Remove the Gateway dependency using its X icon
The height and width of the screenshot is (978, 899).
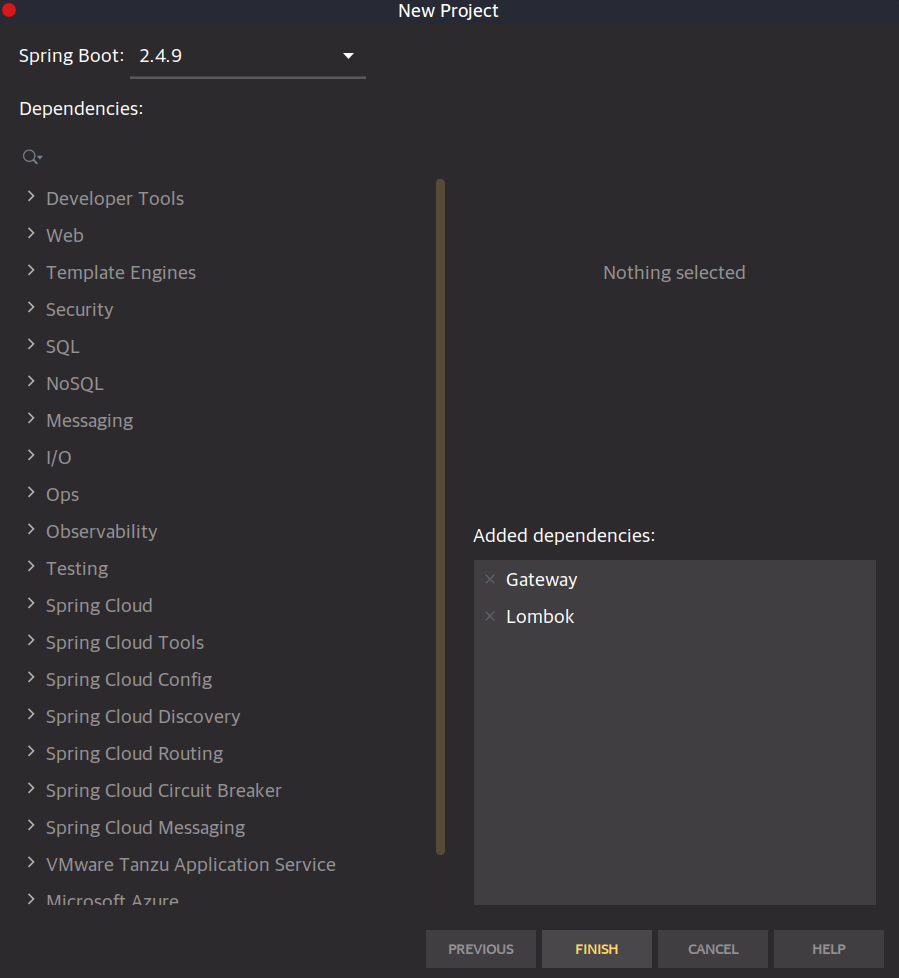(x=489, y=579)
